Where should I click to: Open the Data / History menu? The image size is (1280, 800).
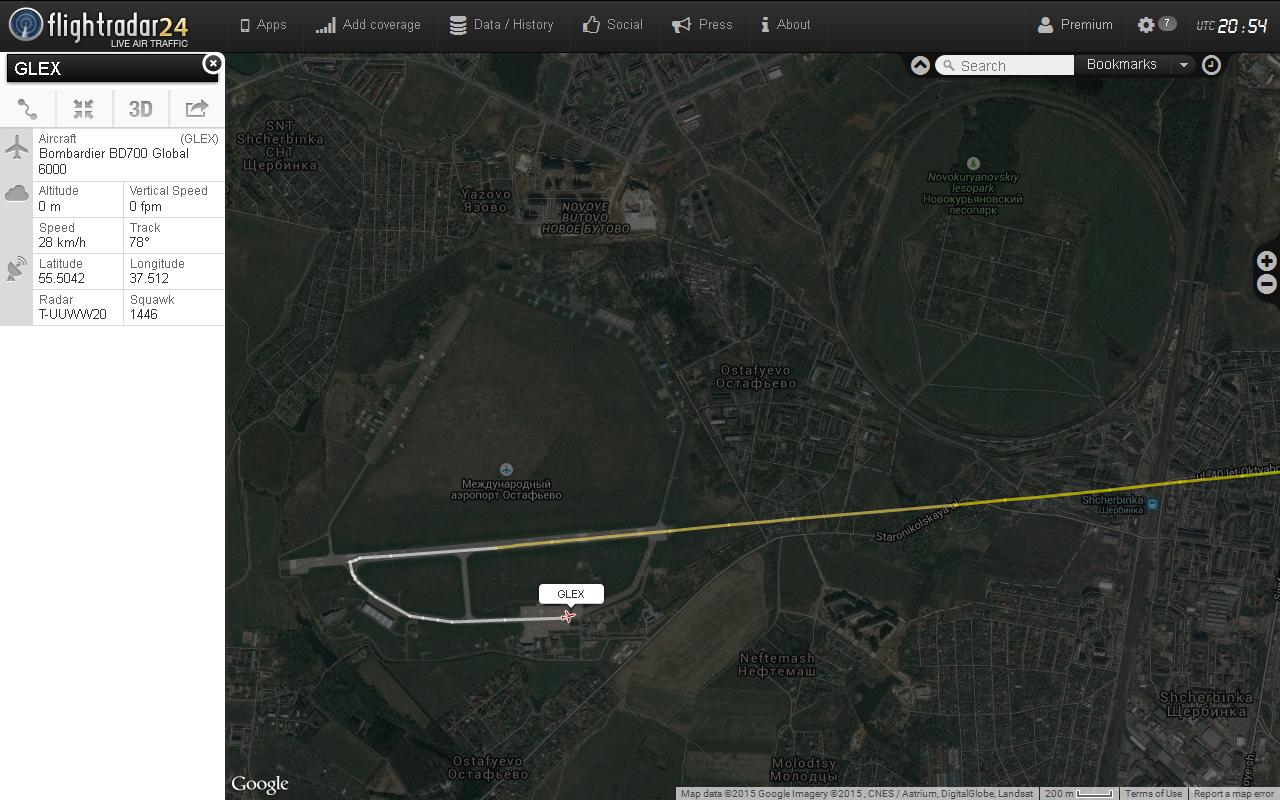click(501, 25)
